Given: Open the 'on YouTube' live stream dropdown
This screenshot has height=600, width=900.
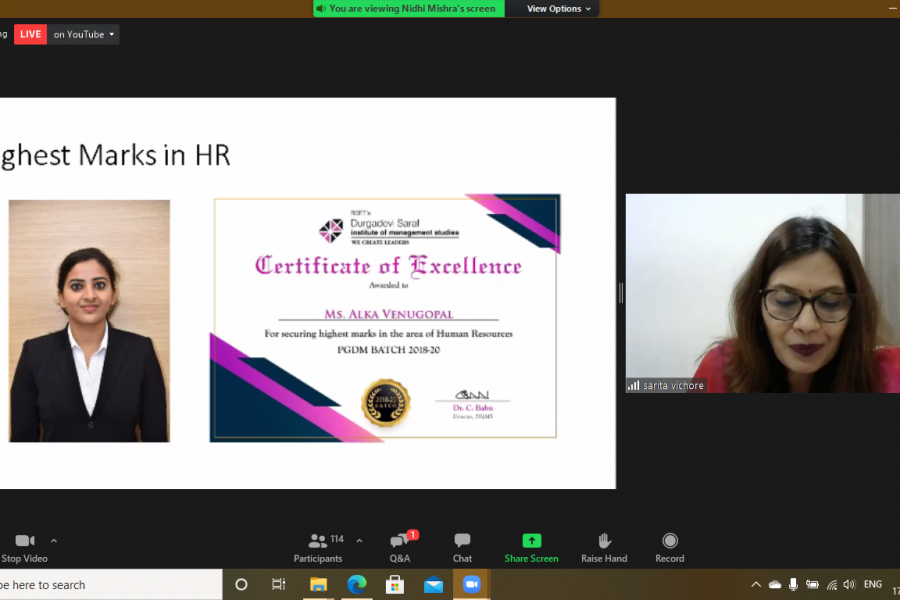Looking at the screenshot, I should tap(84, 34).
